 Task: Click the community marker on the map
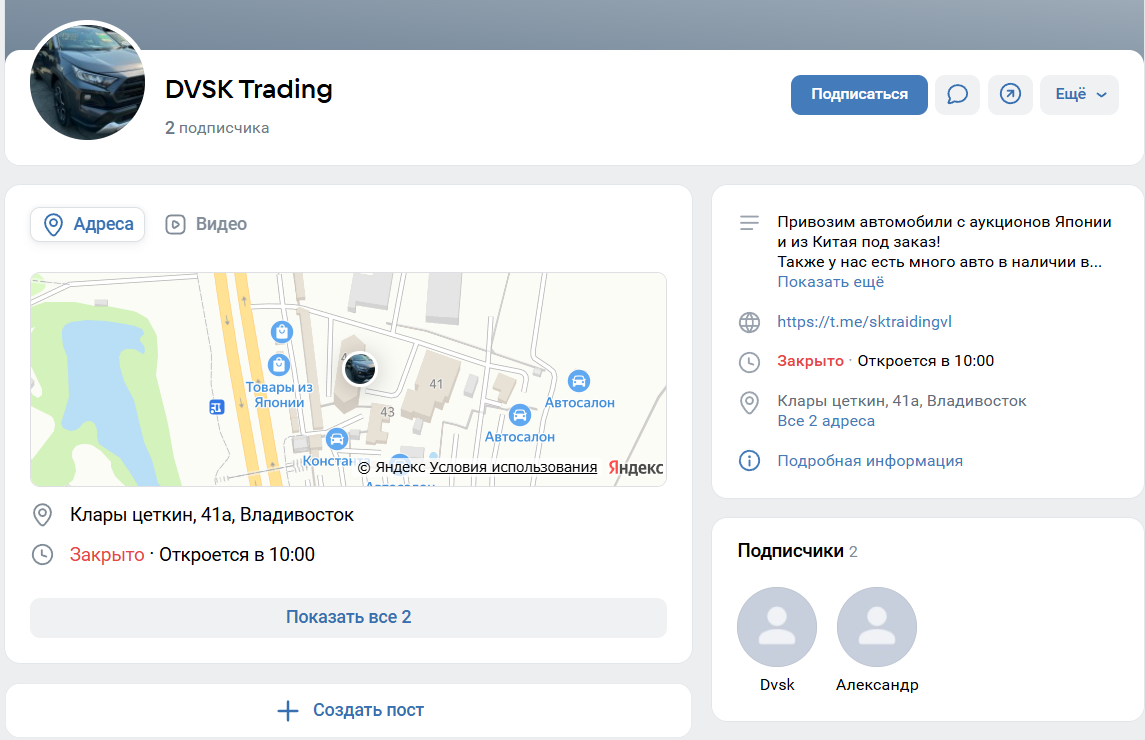pos(360,369)
